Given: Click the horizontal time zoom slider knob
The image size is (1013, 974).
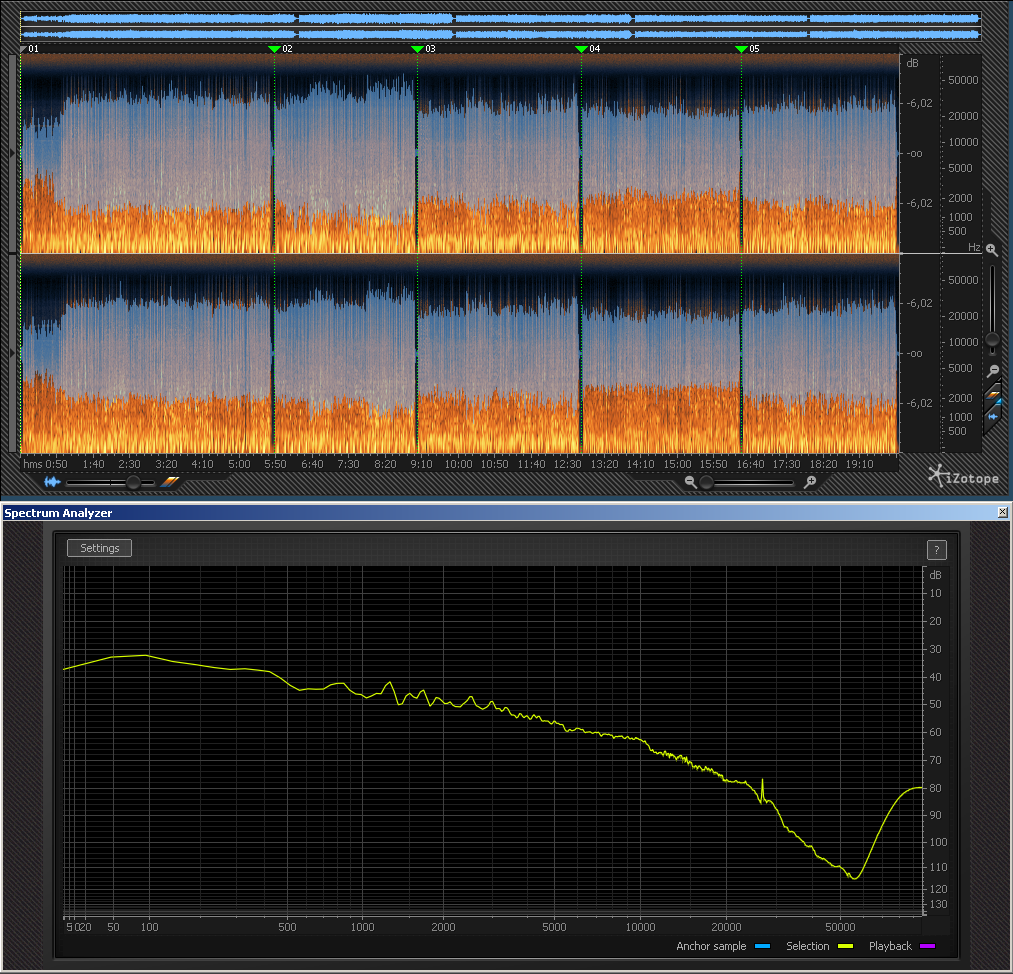Looking at the screenshot, I should click(x=707, y=482).
